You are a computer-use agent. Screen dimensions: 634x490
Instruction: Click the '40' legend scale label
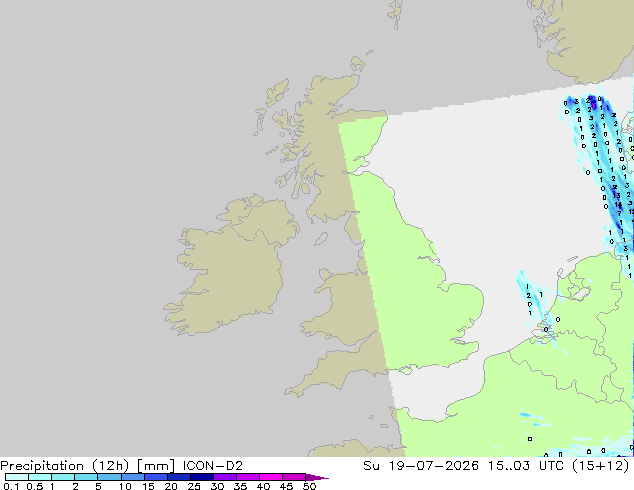(x=263, y=486)
